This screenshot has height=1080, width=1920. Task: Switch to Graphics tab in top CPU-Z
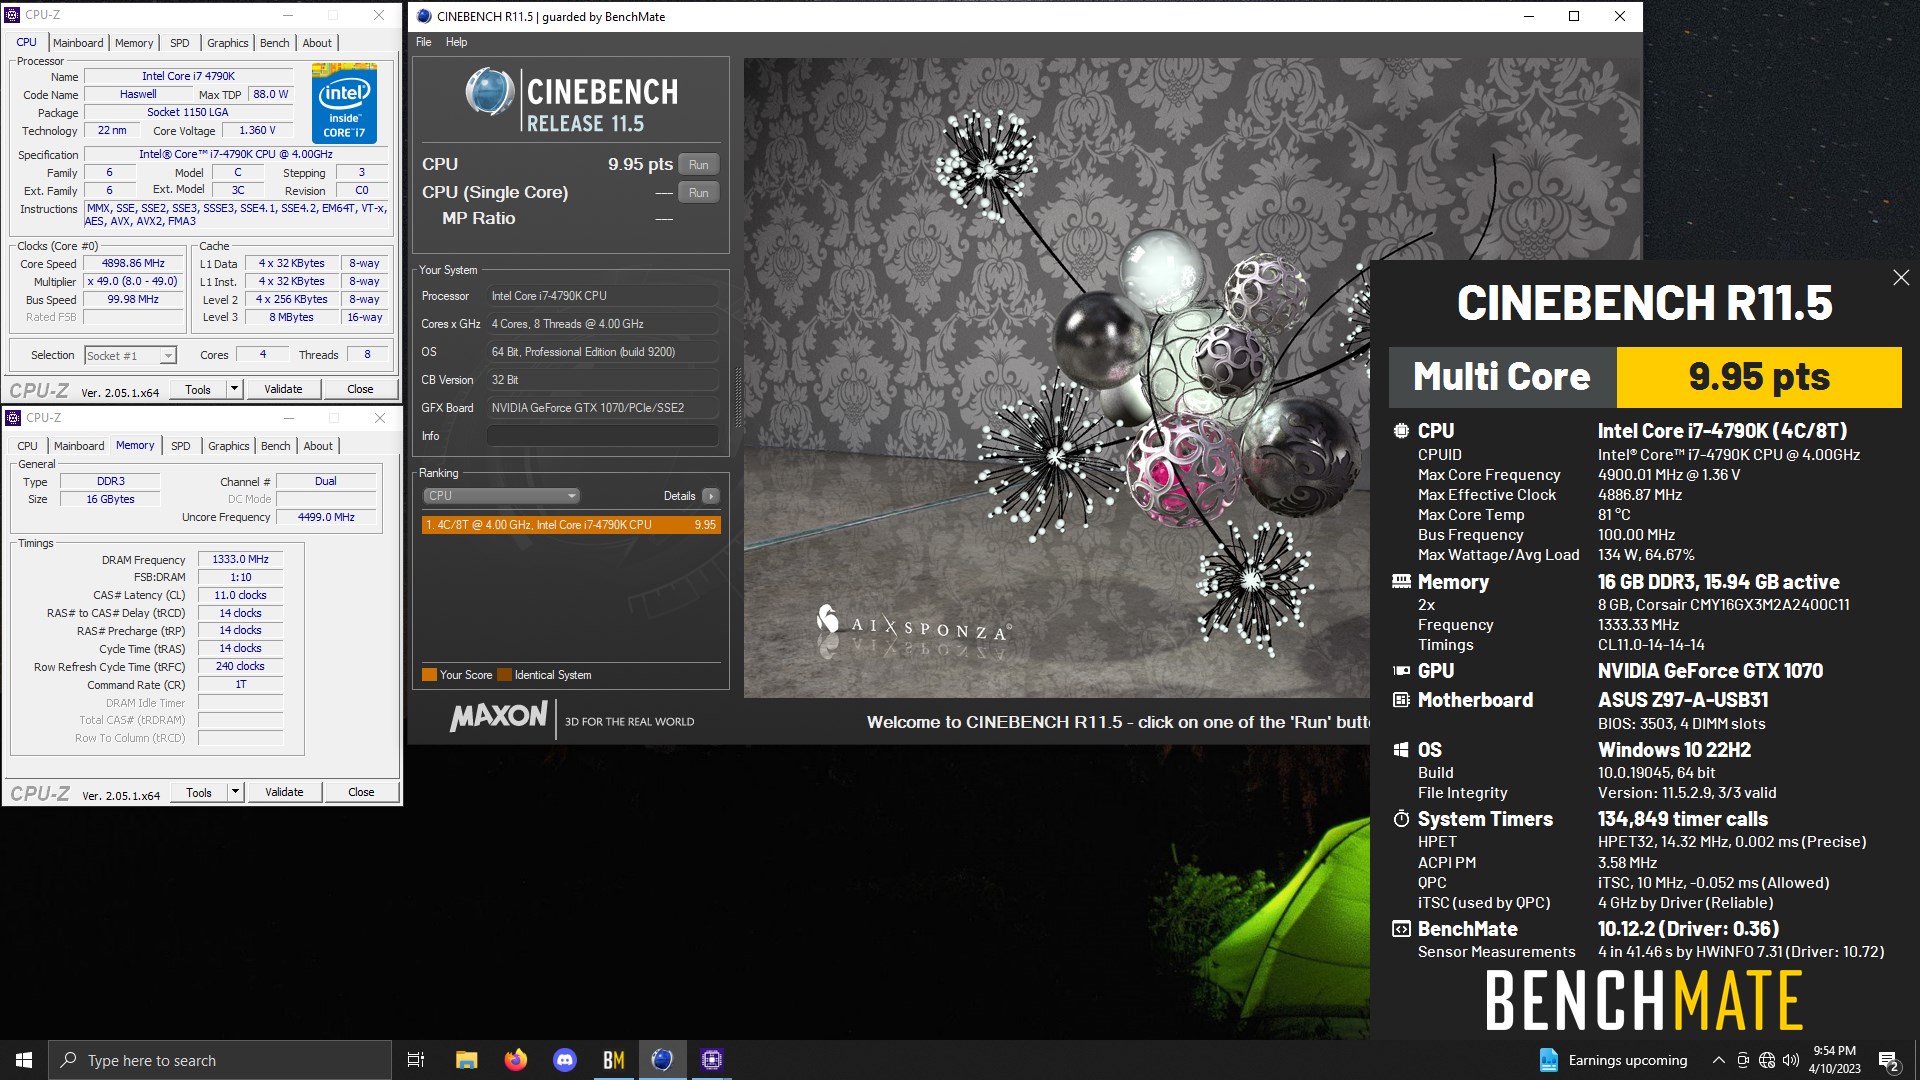pyautogui.click(x=228, y=43)
